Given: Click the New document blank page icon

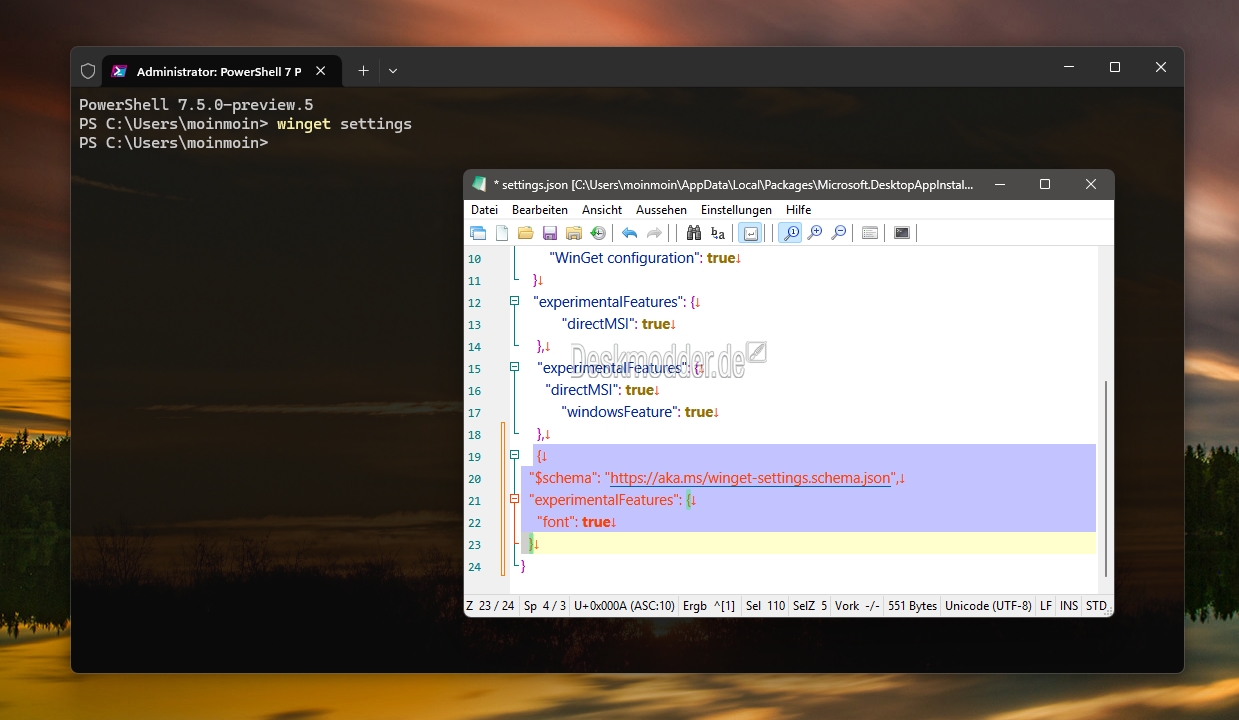Looking at the screenshot, I should 502,233.
